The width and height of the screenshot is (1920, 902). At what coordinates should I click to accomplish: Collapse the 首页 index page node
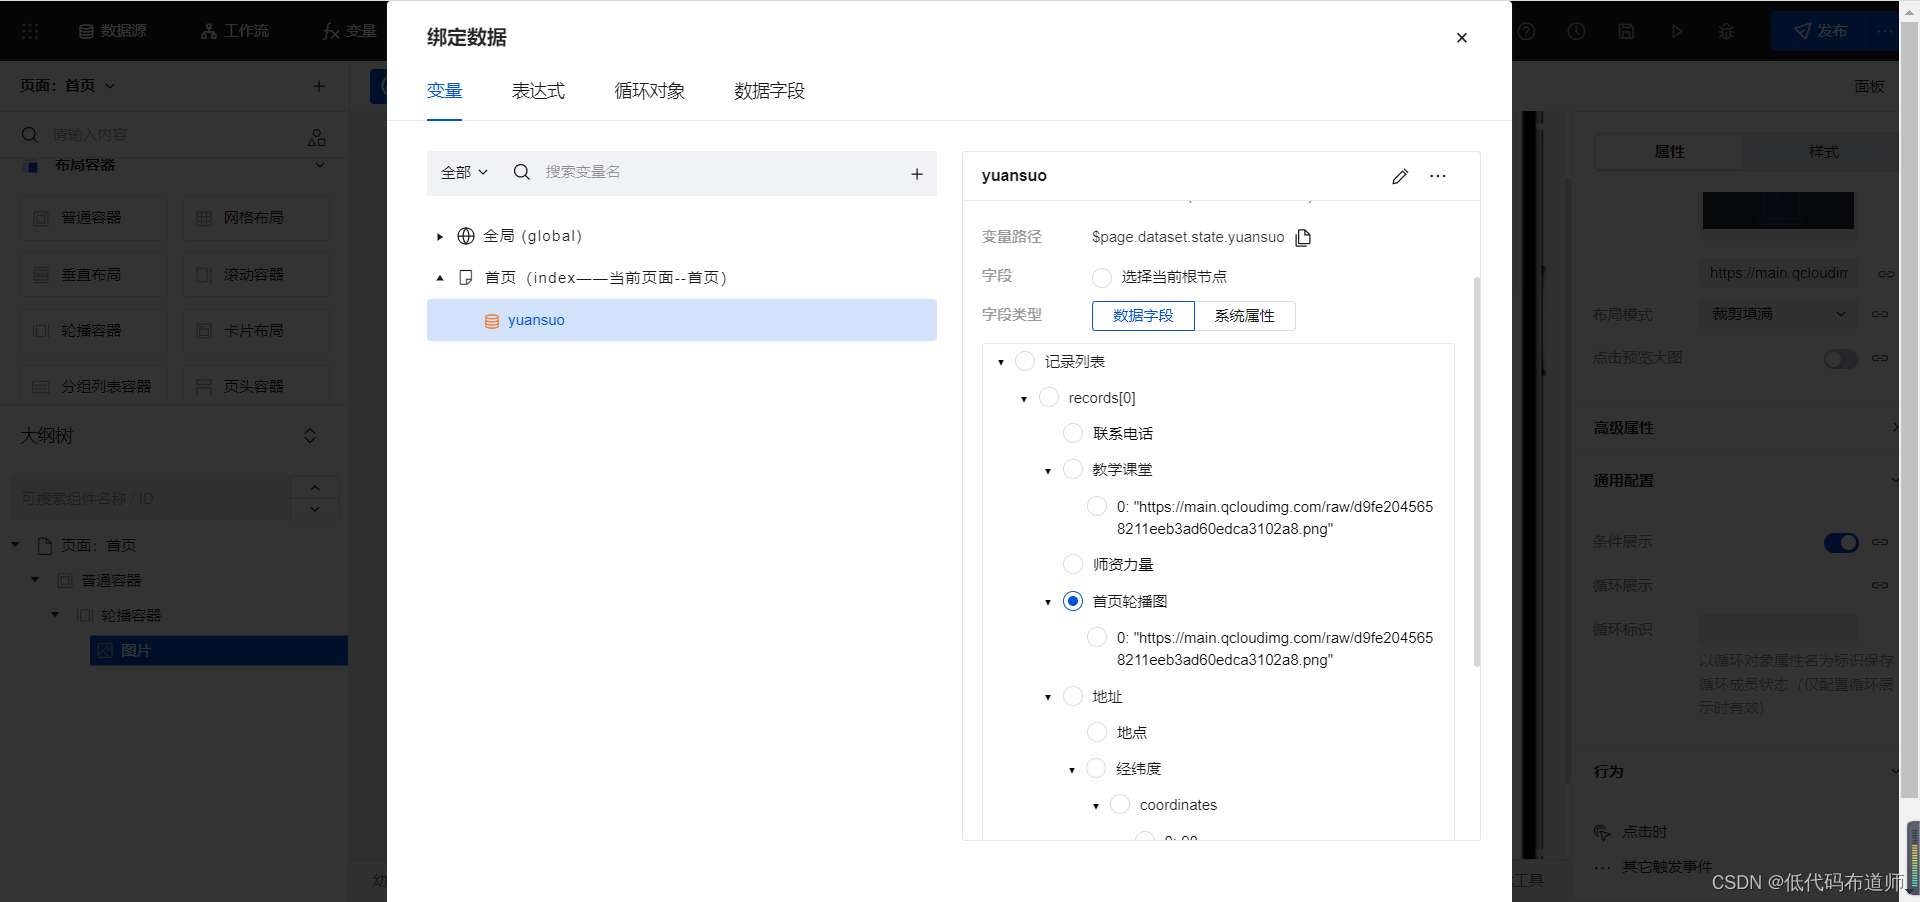(440, 278)
